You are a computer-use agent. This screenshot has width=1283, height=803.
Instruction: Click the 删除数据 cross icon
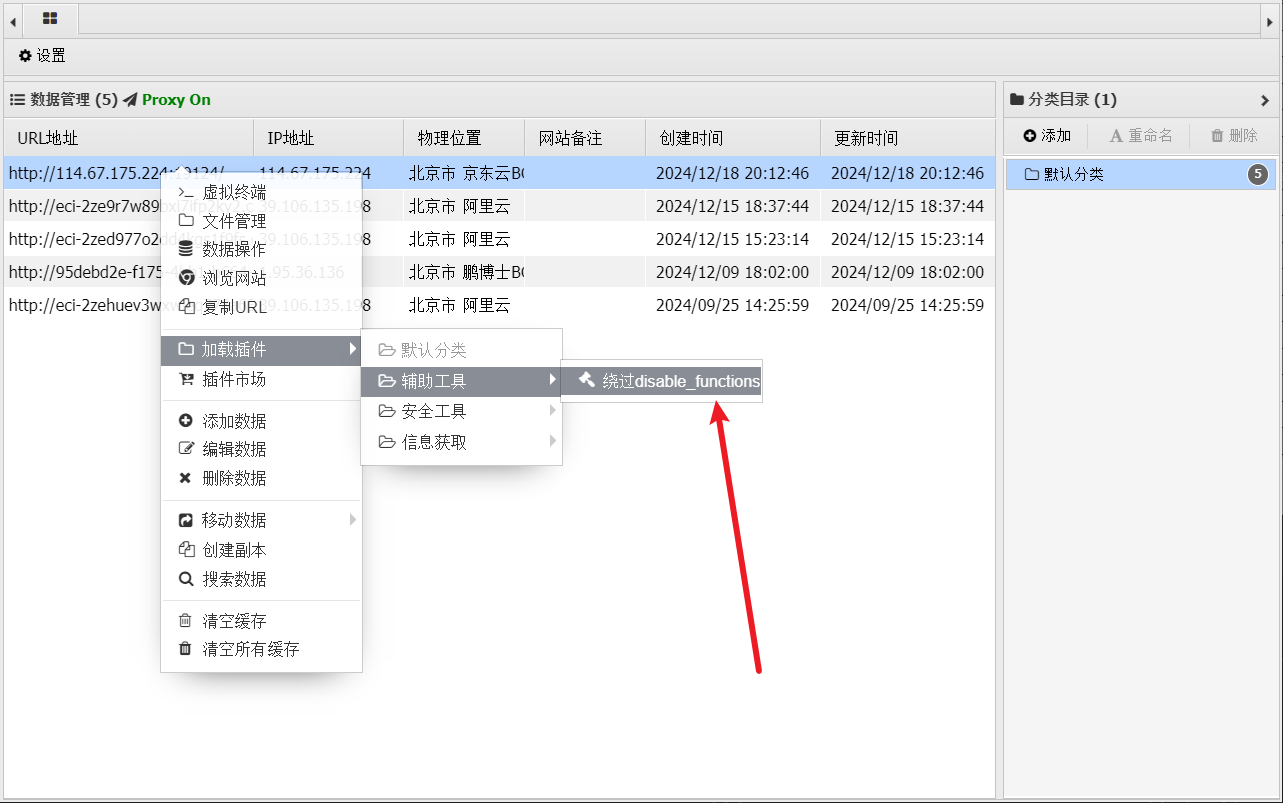pos(185,478)
